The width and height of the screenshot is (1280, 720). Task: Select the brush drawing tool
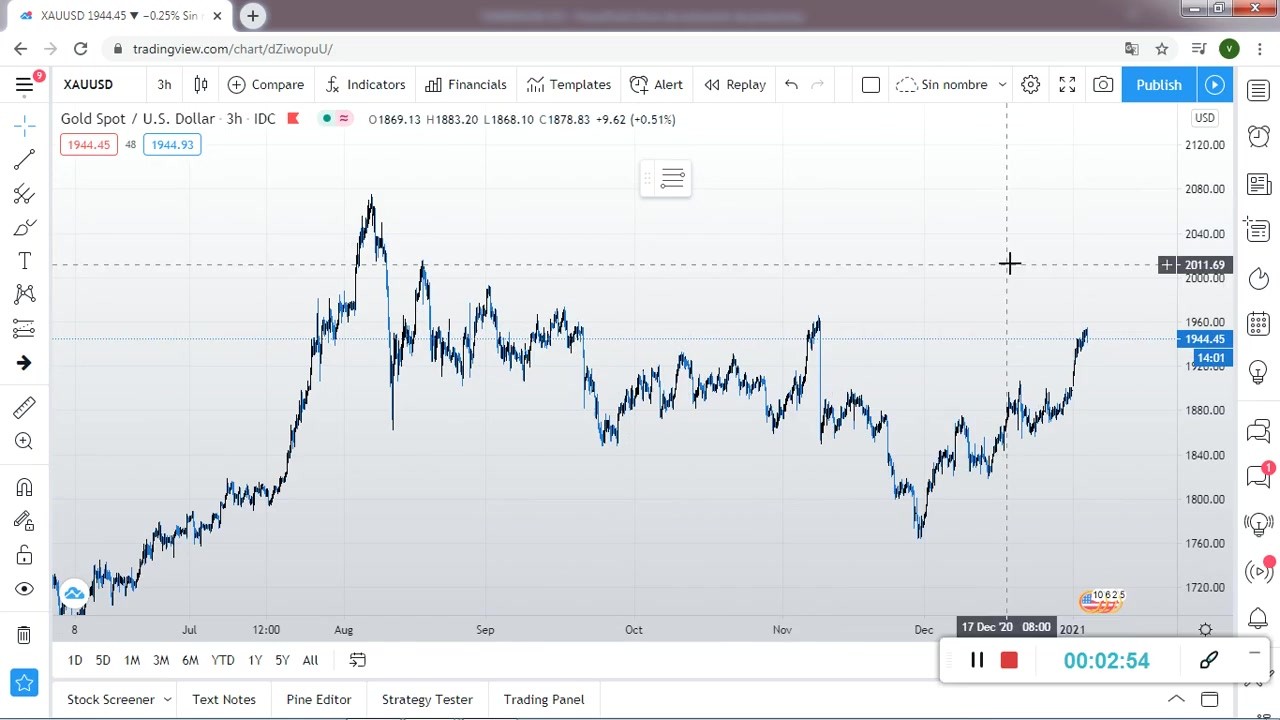pyautogui.click(x=24, y=228)
